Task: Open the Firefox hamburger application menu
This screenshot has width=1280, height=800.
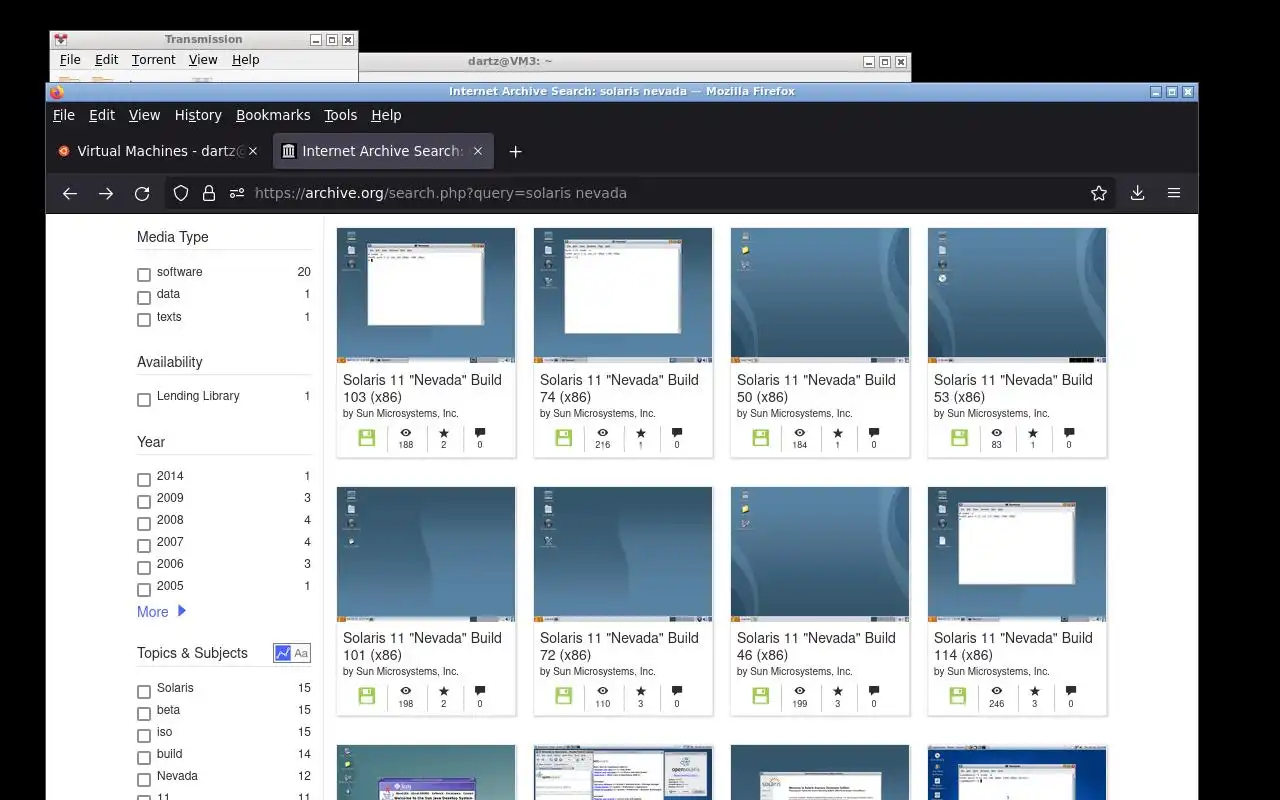Action: [x=1174, y=194]
